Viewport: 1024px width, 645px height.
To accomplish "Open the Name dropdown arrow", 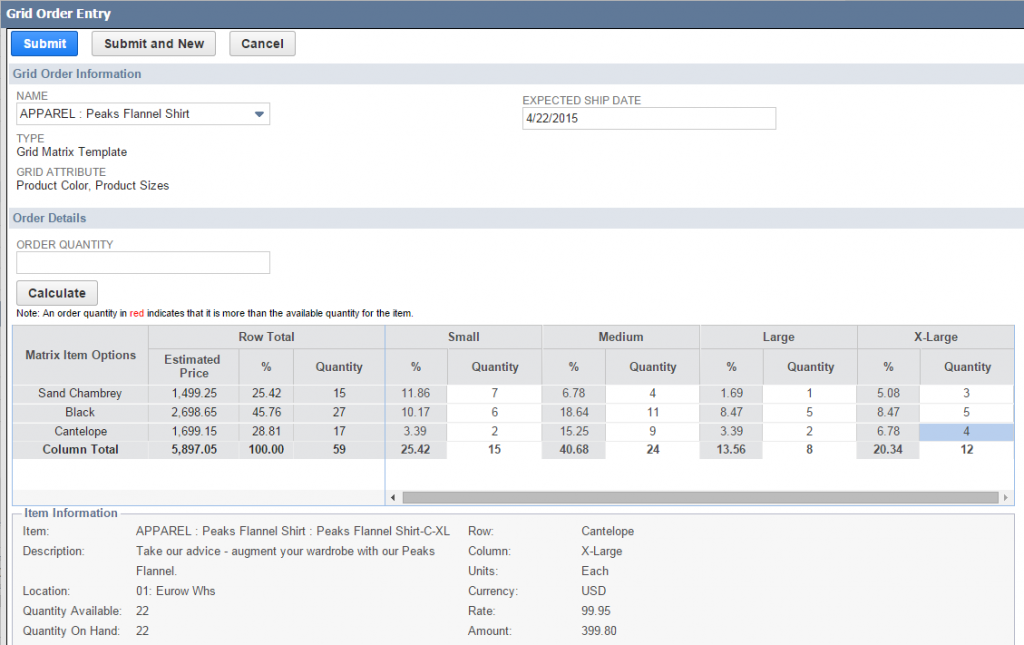I will pyautogui.click(x=259, y=114).
